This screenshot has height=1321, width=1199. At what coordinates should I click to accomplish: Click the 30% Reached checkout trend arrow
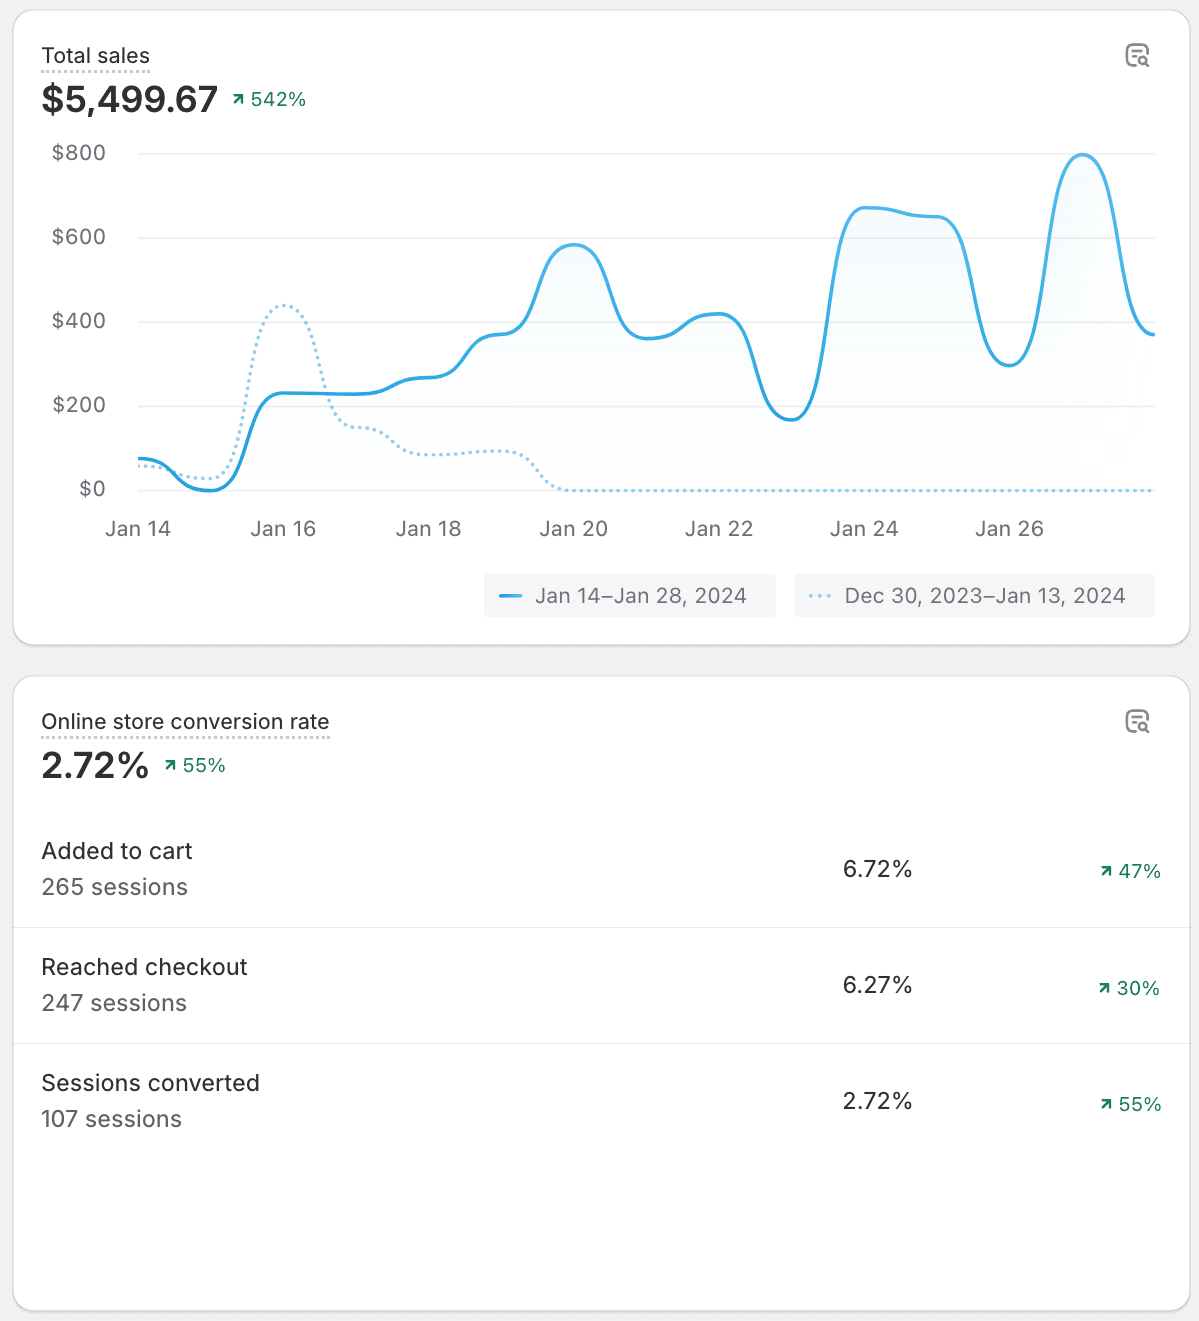[x=1104, y=988]
